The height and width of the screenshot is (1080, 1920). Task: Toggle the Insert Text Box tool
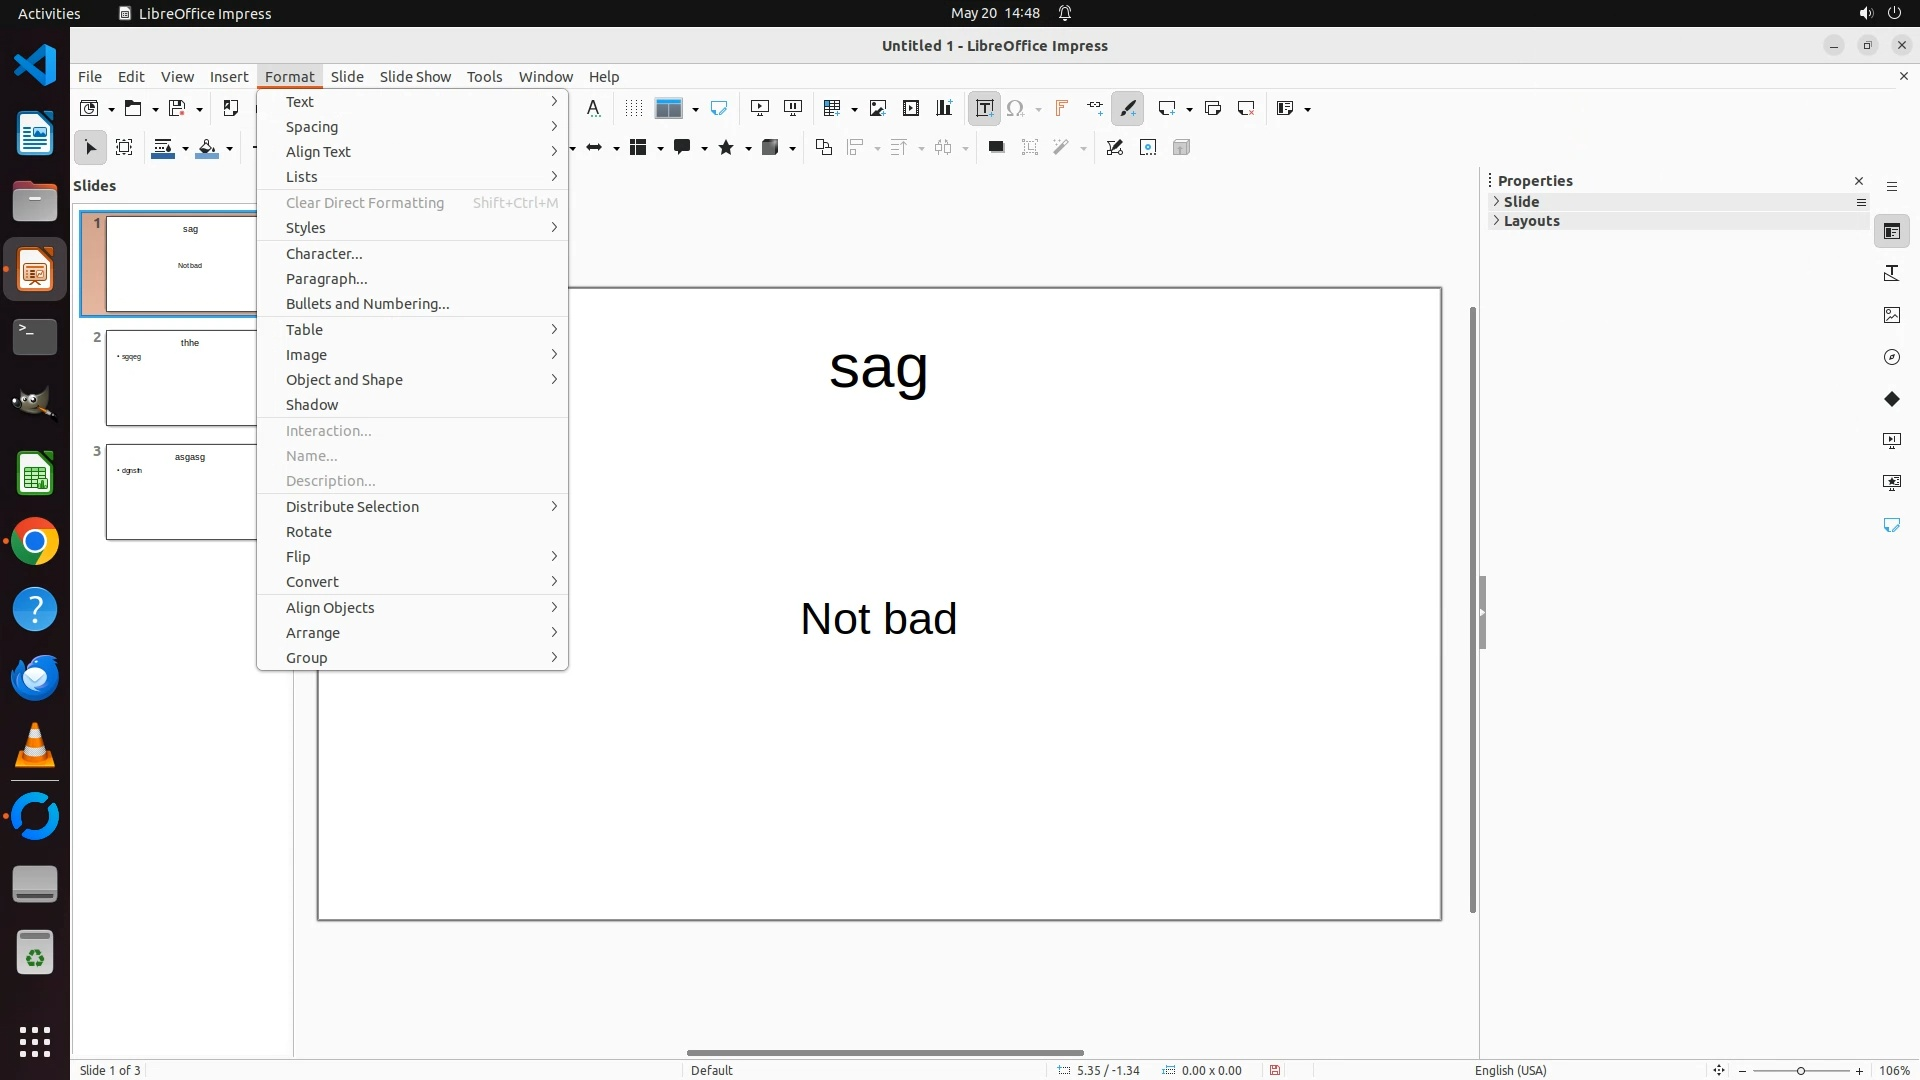click(x=984, y=108)
